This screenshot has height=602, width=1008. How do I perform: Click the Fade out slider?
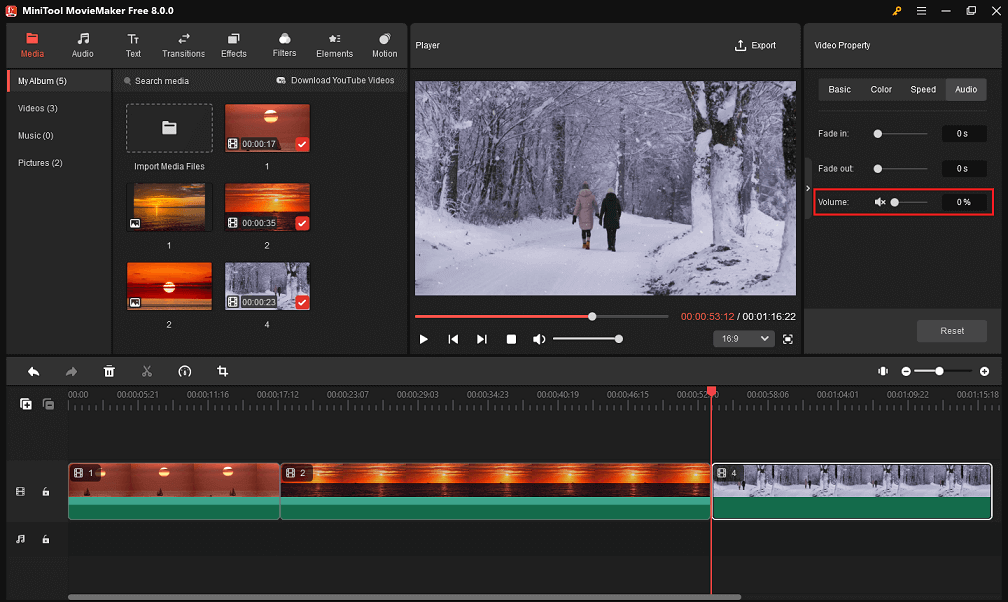point(902,169)
